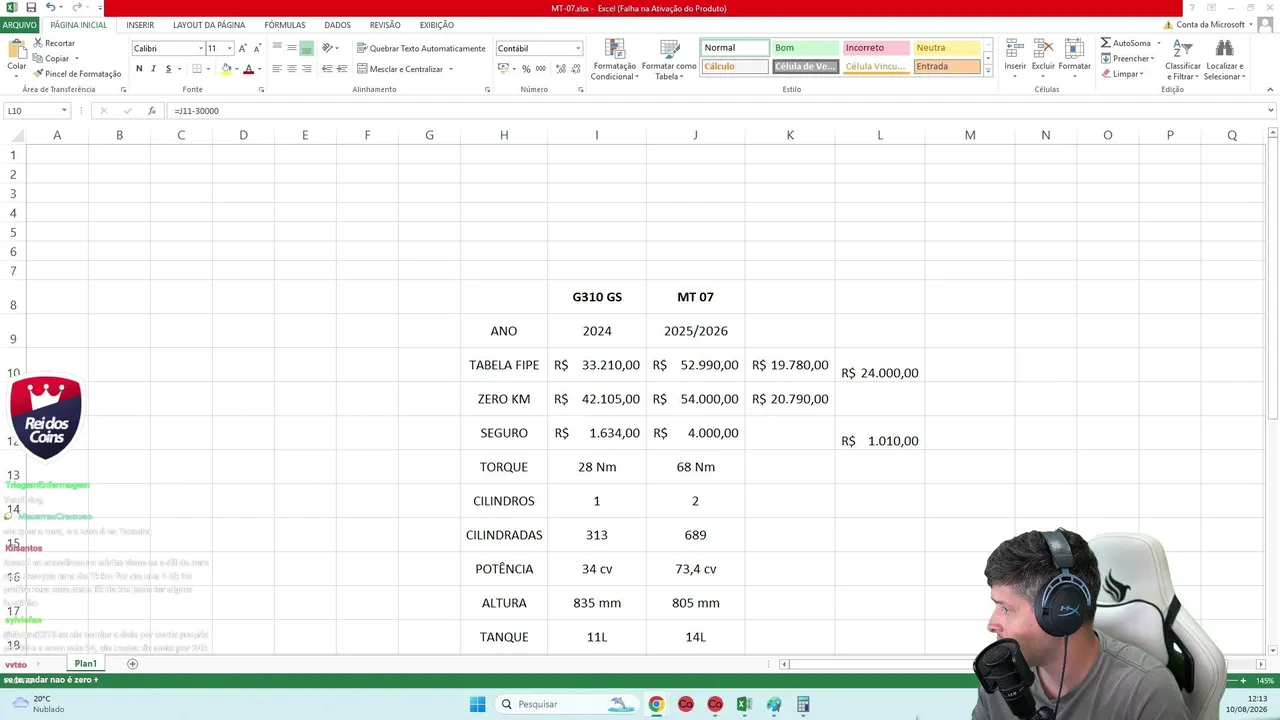
Task: Apply the Neutra cell style
Action: [x=946, y=48]
